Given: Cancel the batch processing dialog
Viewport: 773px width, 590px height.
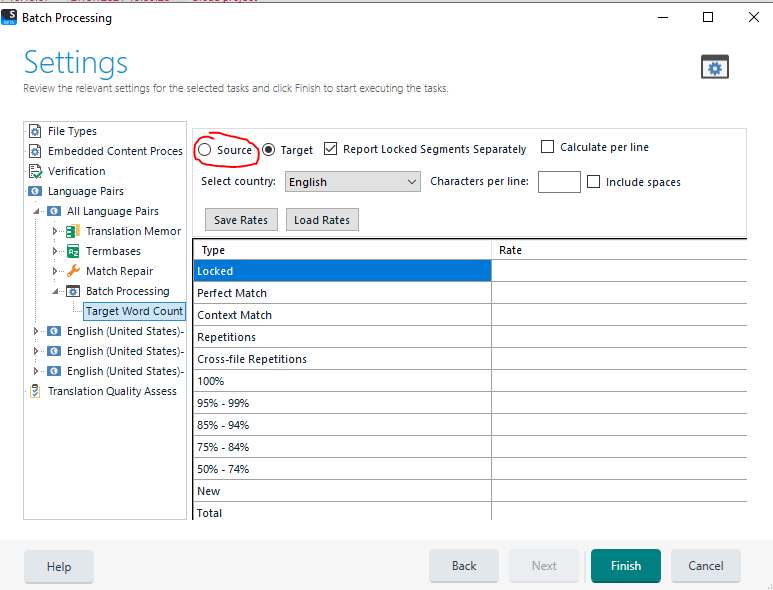Looking at the screenshot, I should pos(705,566).
